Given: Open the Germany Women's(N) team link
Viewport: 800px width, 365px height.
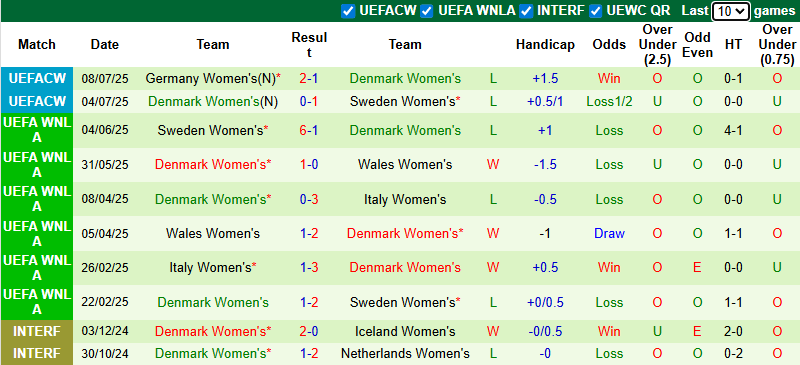Looking at the screenshot, I should point(210,79).
